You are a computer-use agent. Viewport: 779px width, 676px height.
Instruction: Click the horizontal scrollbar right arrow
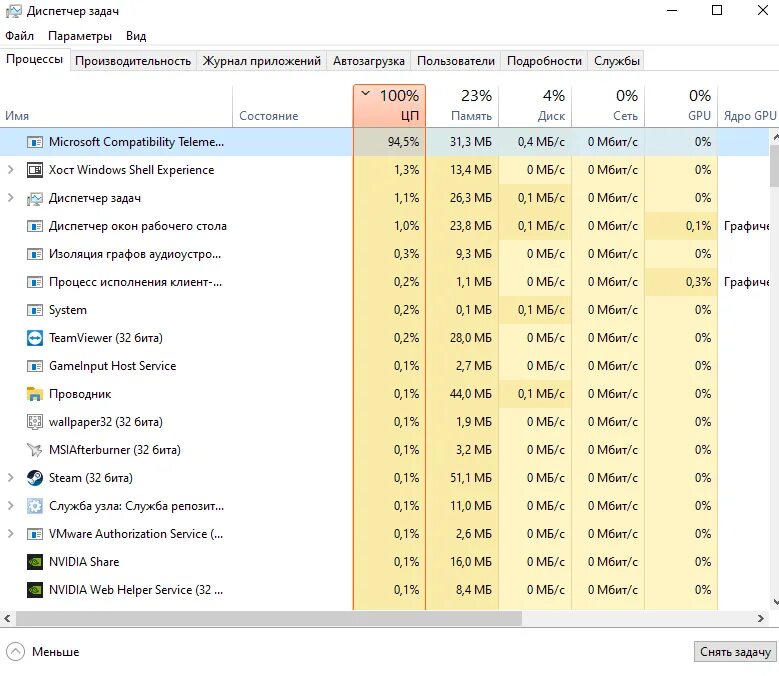(761, 618)
